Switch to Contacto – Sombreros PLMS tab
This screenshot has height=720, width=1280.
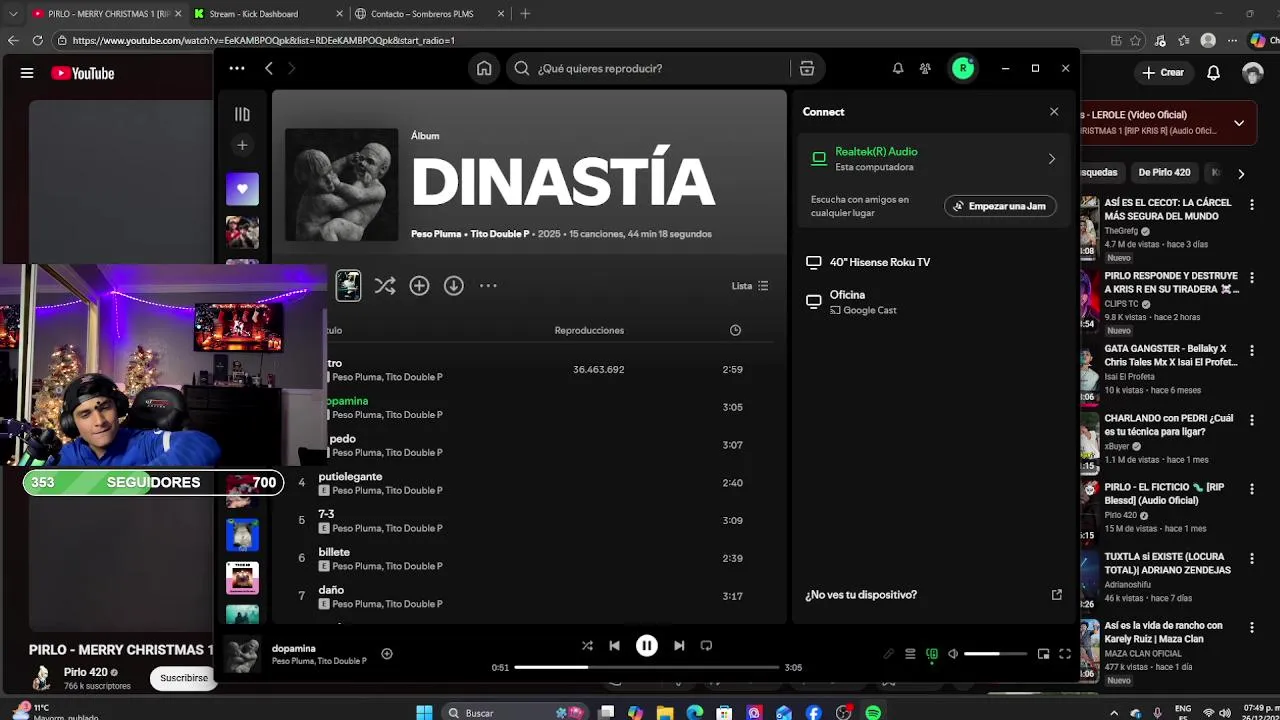[x=430, y=14]
